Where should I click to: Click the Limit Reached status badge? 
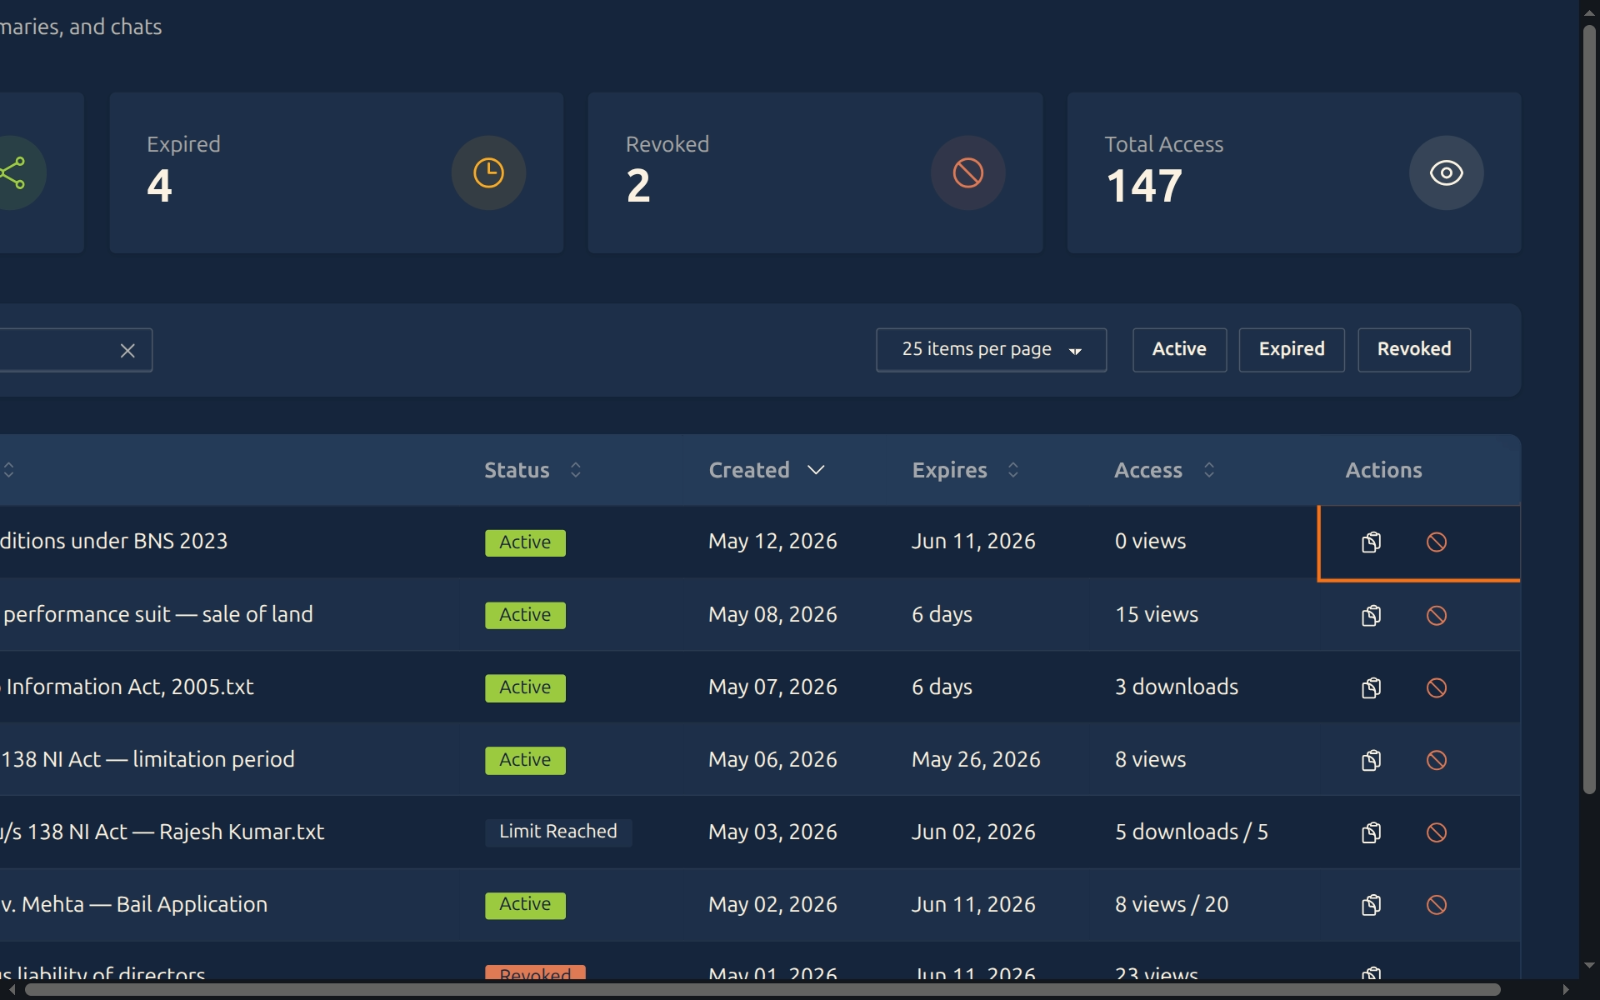click(558, 832)
